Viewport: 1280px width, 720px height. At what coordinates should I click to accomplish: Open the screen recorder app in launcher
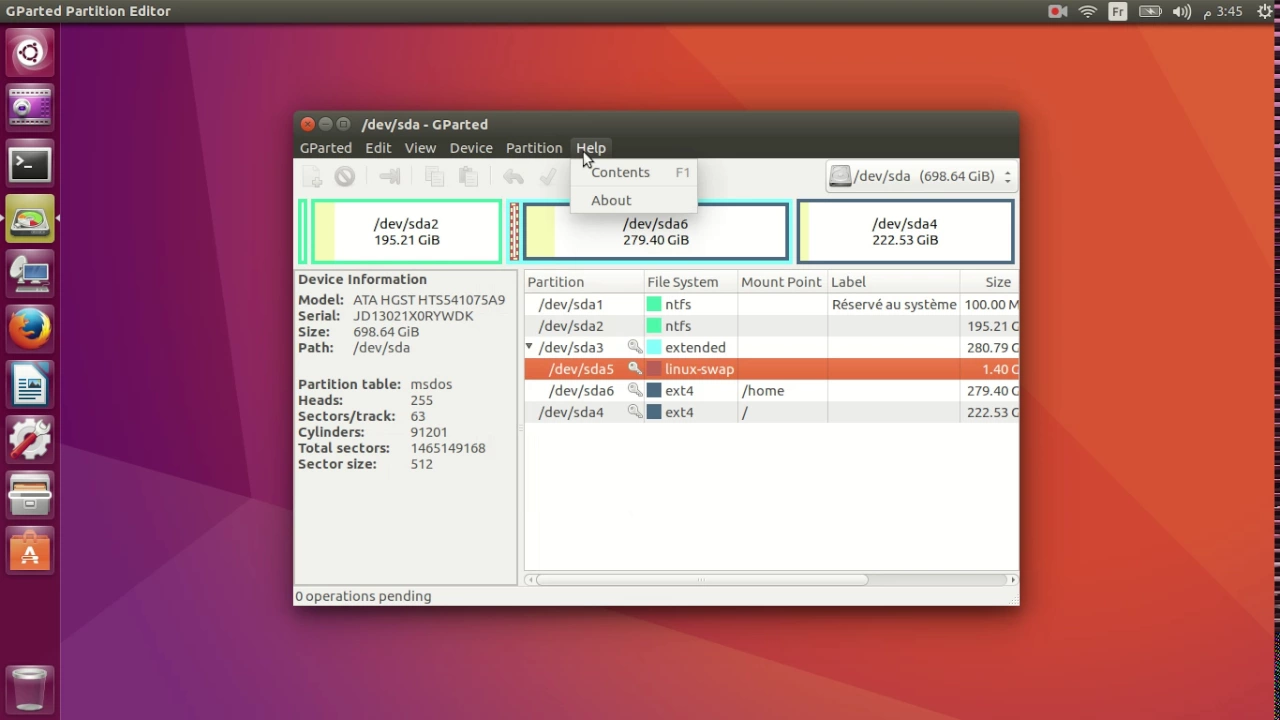[30, 107]
